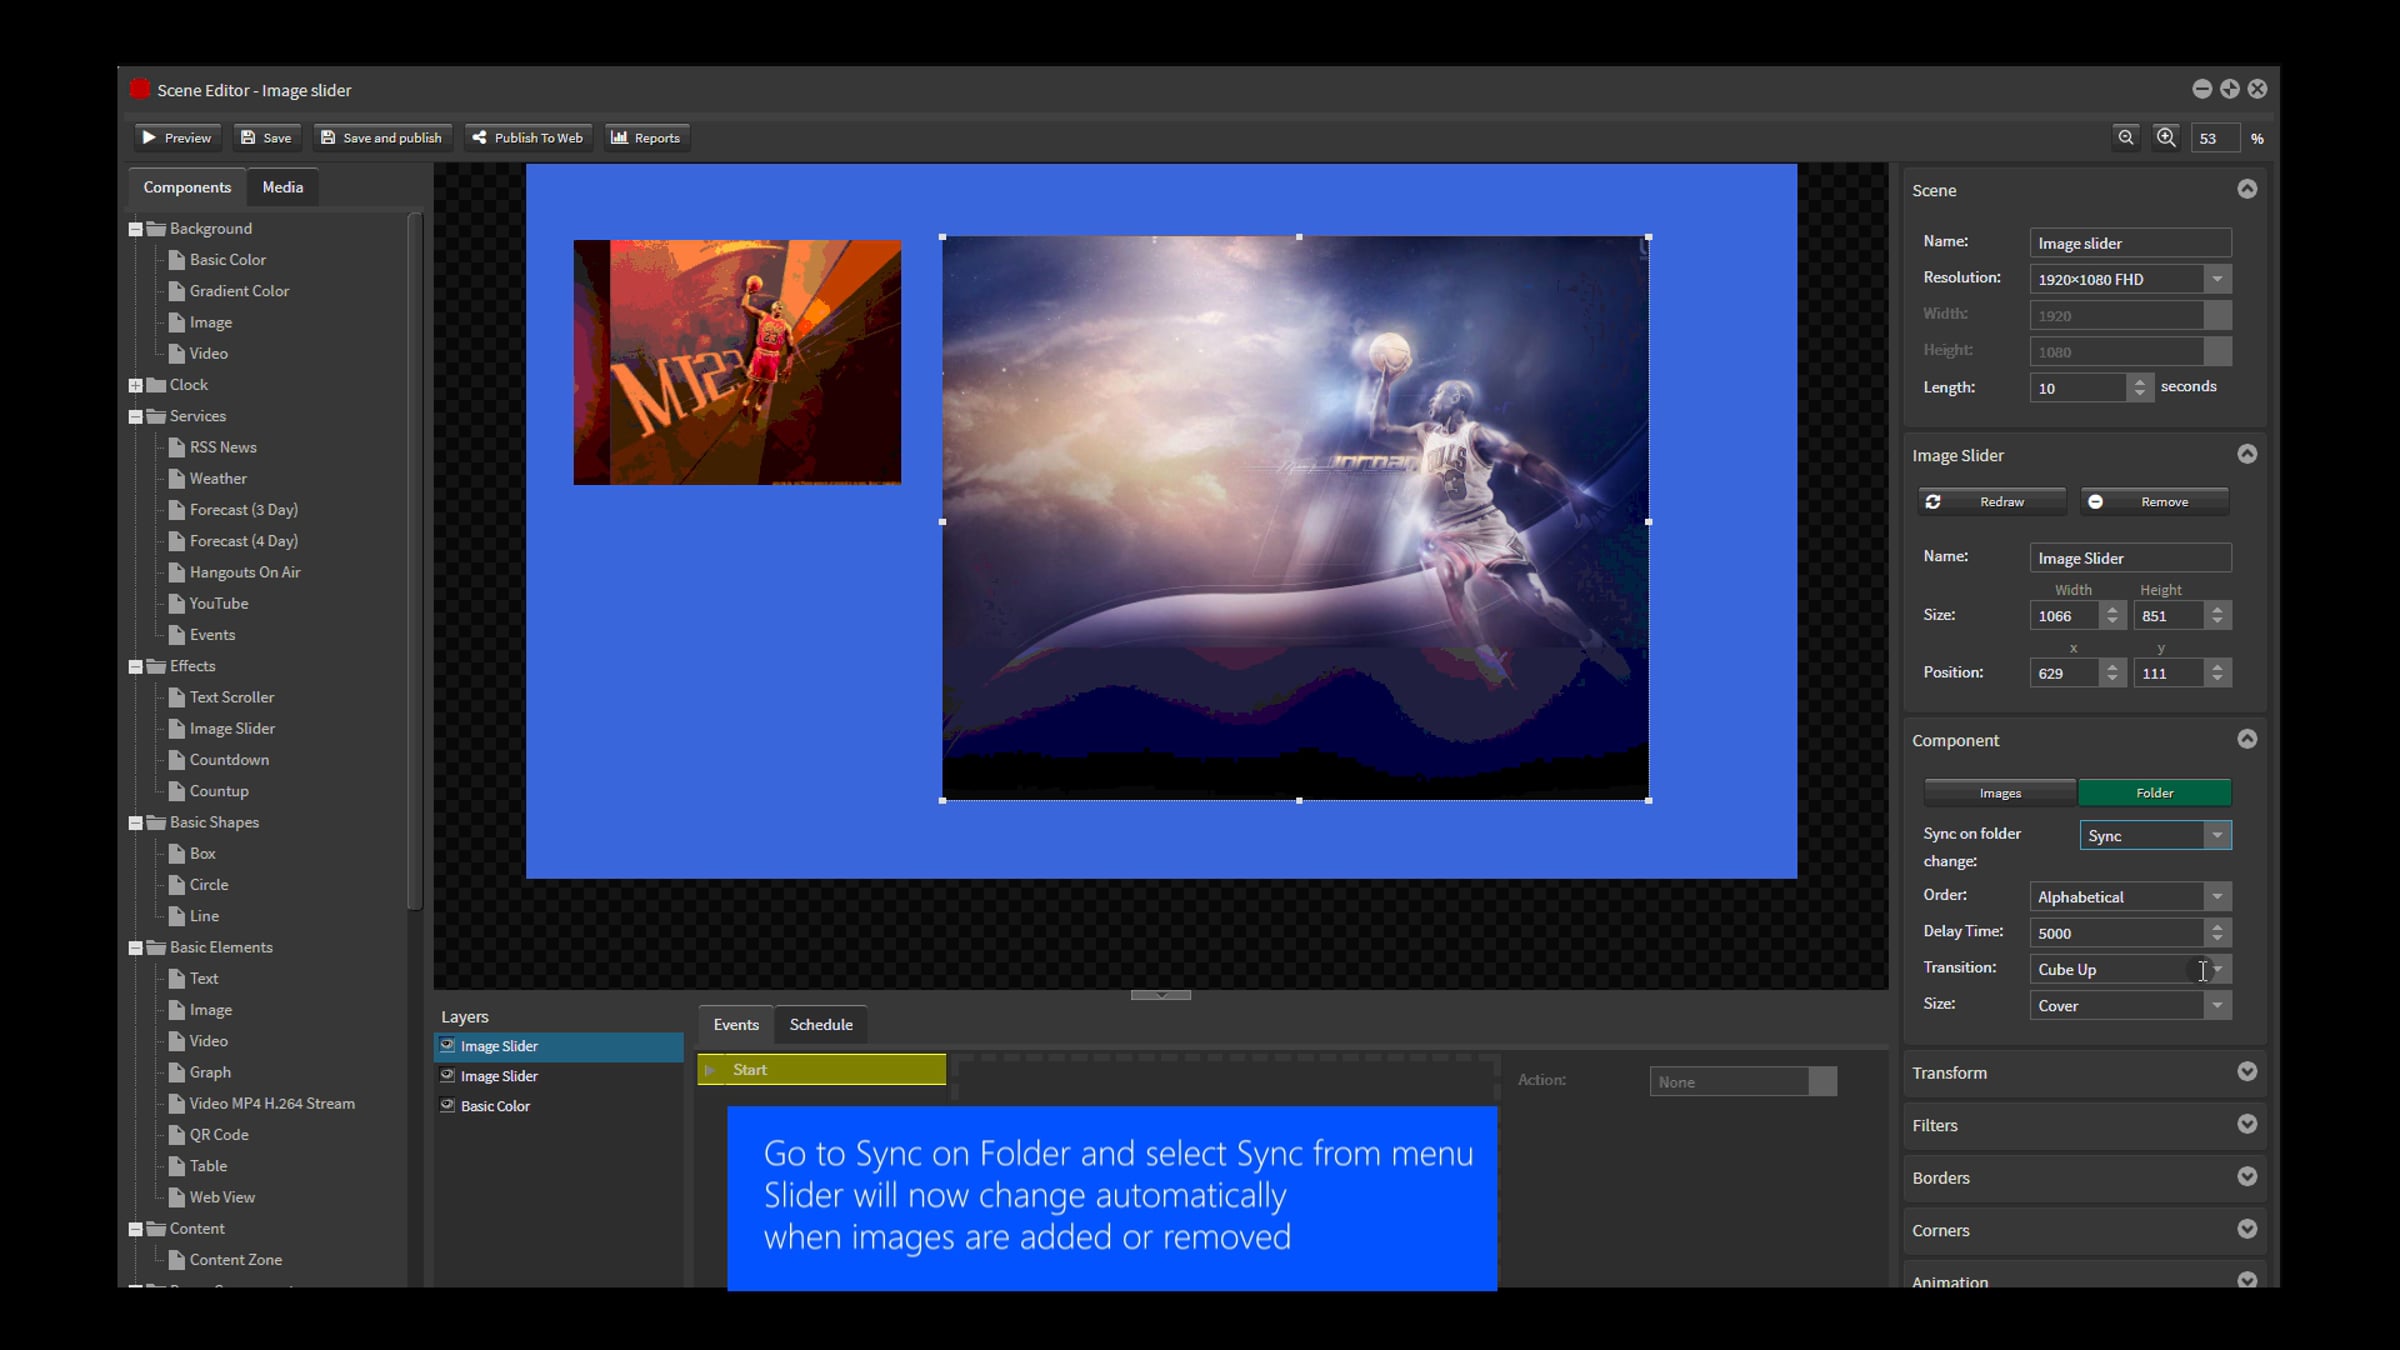Click the Start event play arrow
Screen dimensions: 2400x1350
[x=710, y=1070]
